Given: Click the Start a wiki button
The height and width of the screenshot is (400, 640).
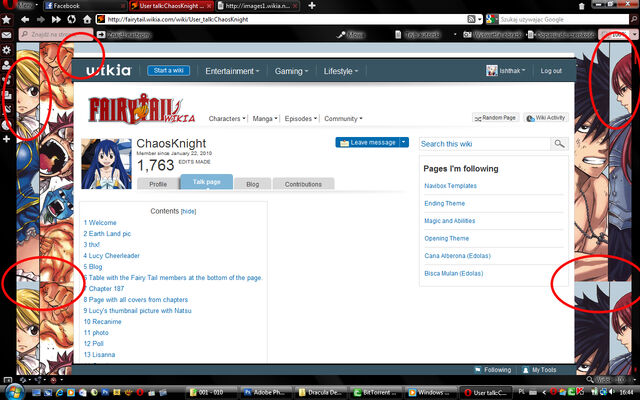Looking at the screenshot, I should [169, 71].
